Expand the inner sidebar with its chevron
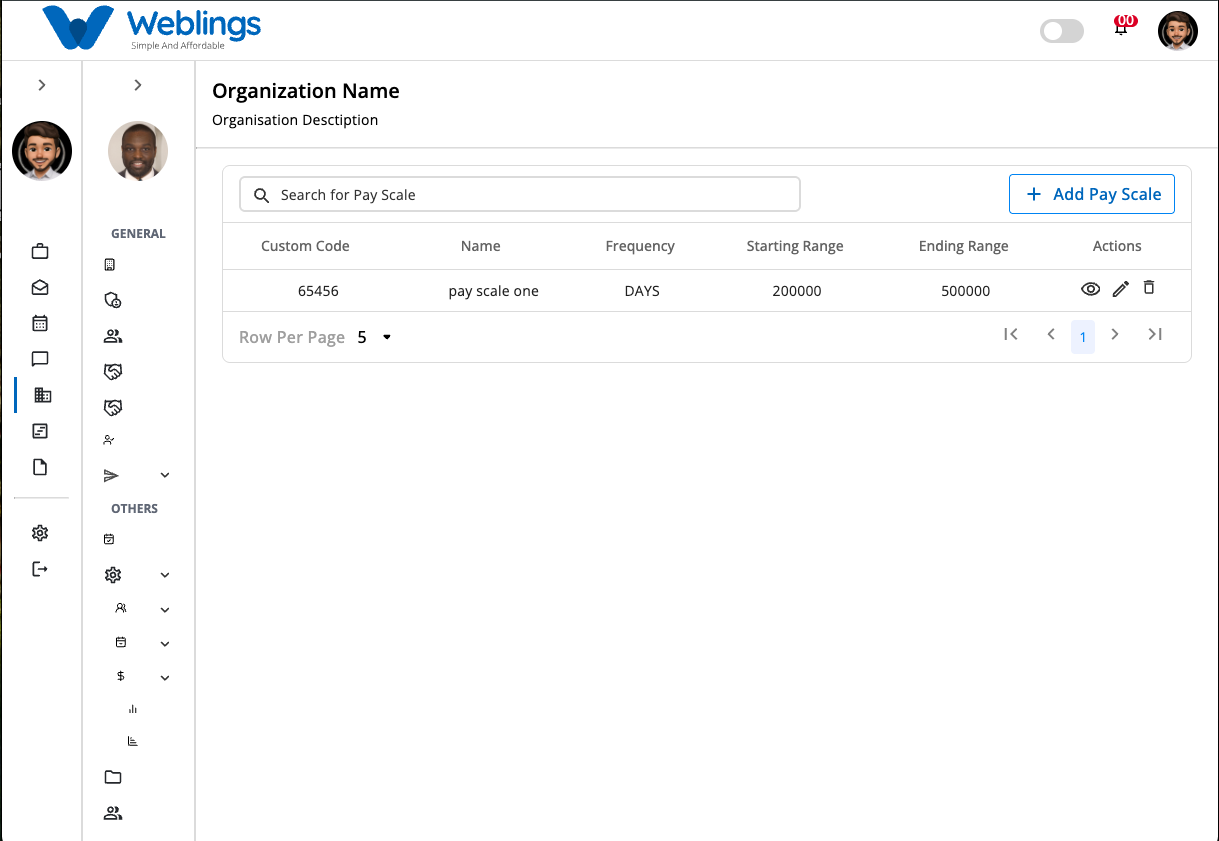 [x=138, y=85]
